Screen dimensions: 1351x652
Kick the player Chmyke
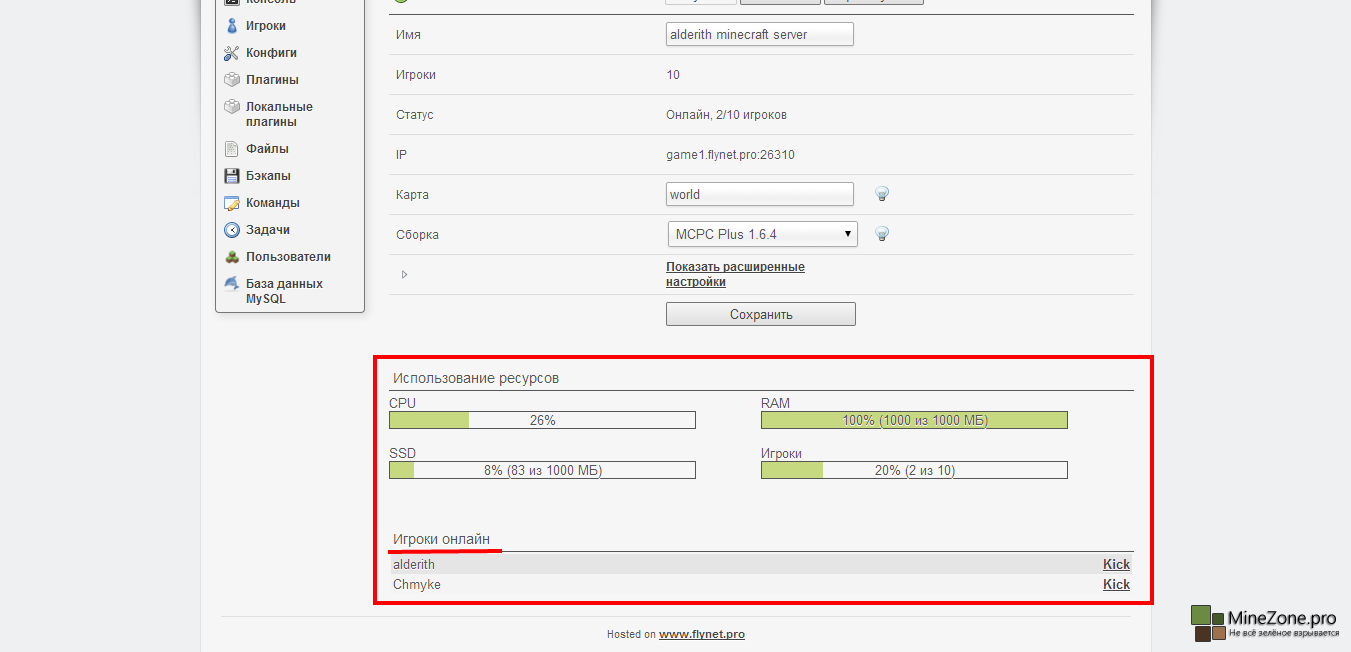(1116, 584)
